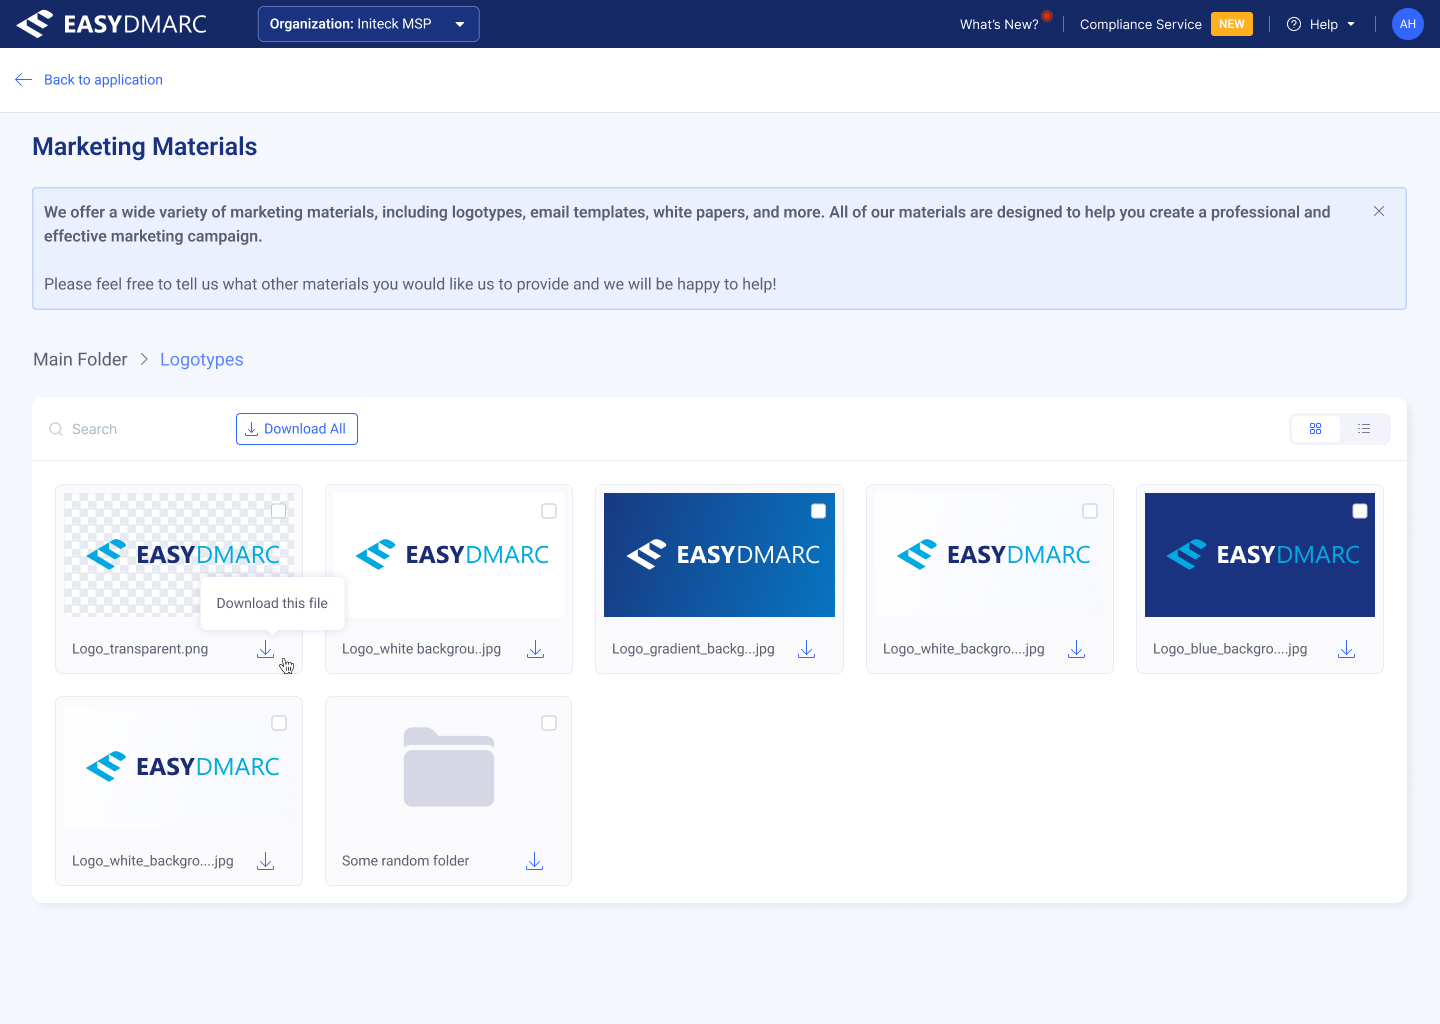Switch to grid view
1440x1024 pixels.
click(x=1315, y=429)
